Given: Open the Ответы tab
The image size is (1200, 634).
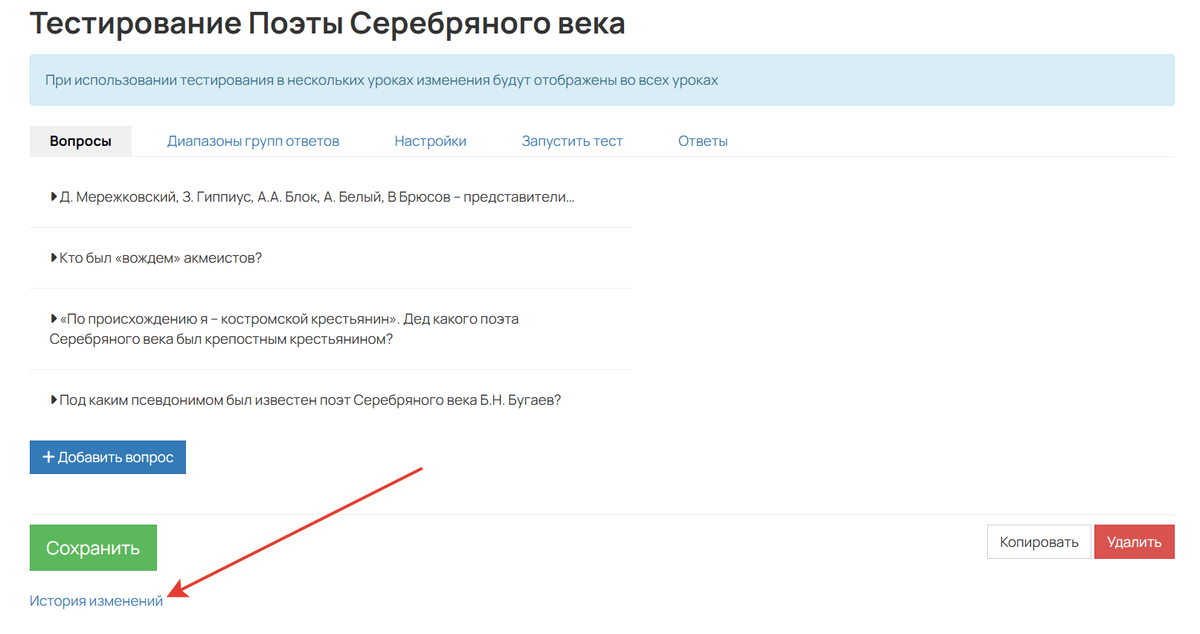Looking at the screenshot, I should (703, 141).
